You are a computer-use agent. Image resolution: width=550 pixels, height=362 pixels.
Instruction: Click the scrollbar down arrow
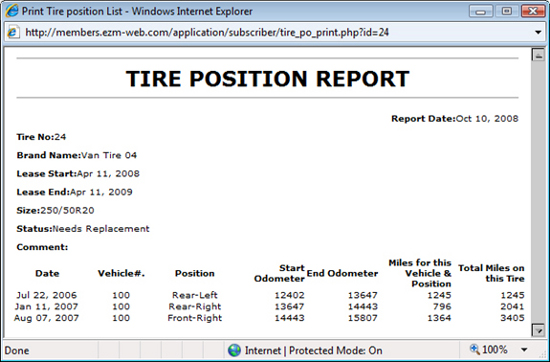[x=538, y=330]
